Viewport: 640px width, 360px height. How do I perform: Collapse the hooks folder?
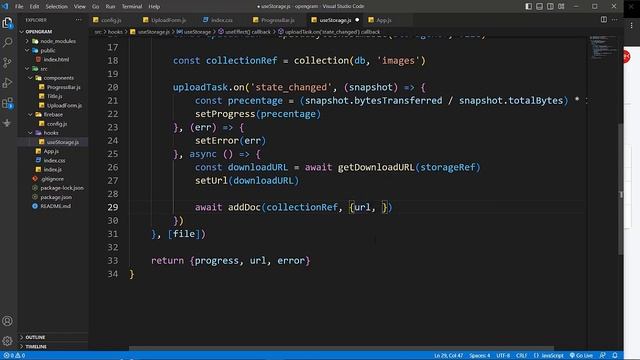[x=51, y=133]
